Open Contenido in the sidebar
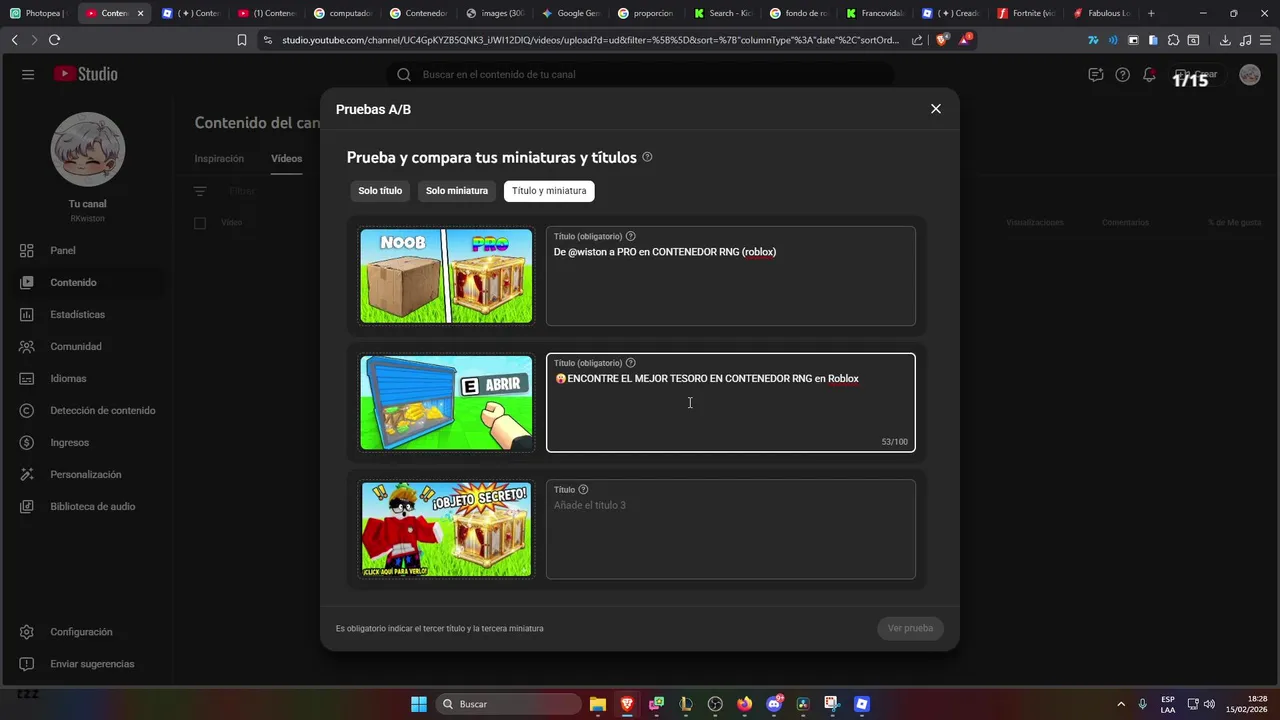 pos(86,282)
